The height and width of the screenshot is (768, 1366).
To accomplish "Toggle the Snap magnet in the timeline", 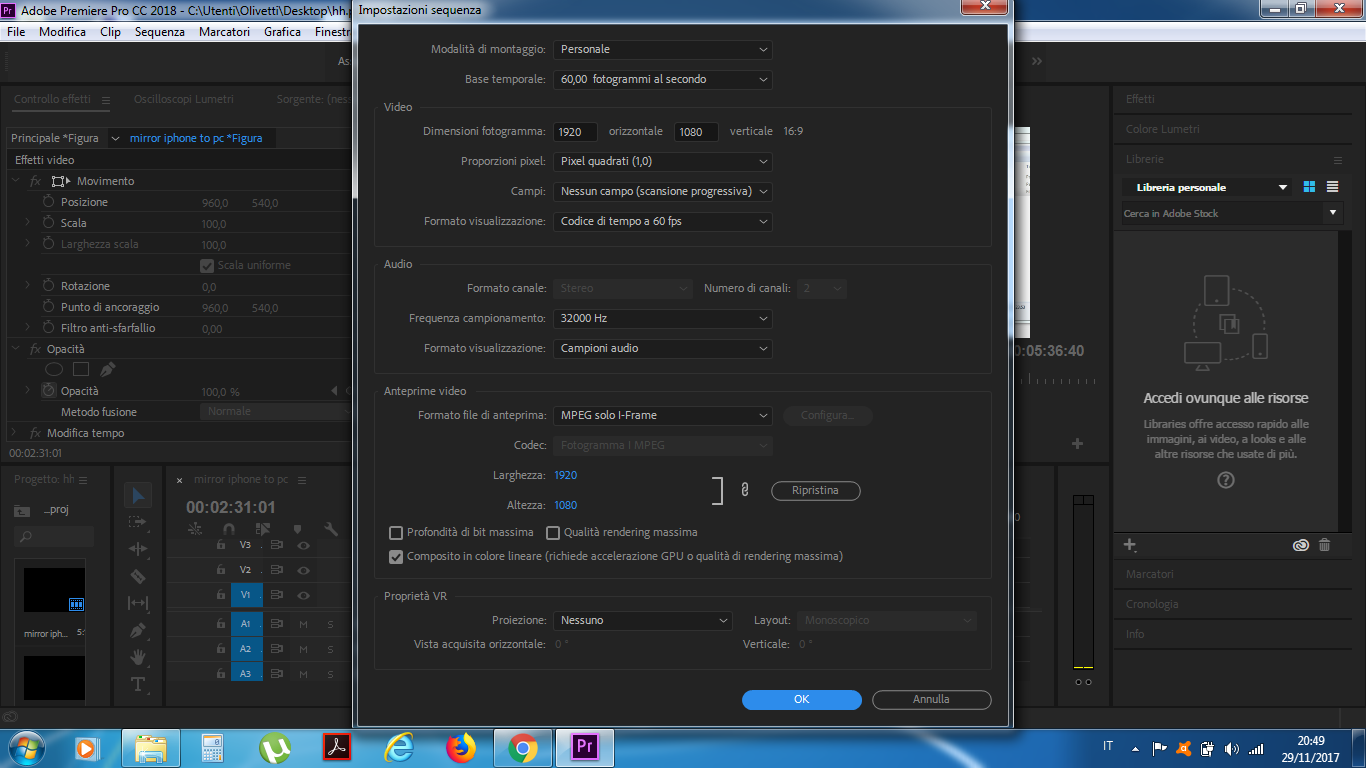I will click(228, 529).
